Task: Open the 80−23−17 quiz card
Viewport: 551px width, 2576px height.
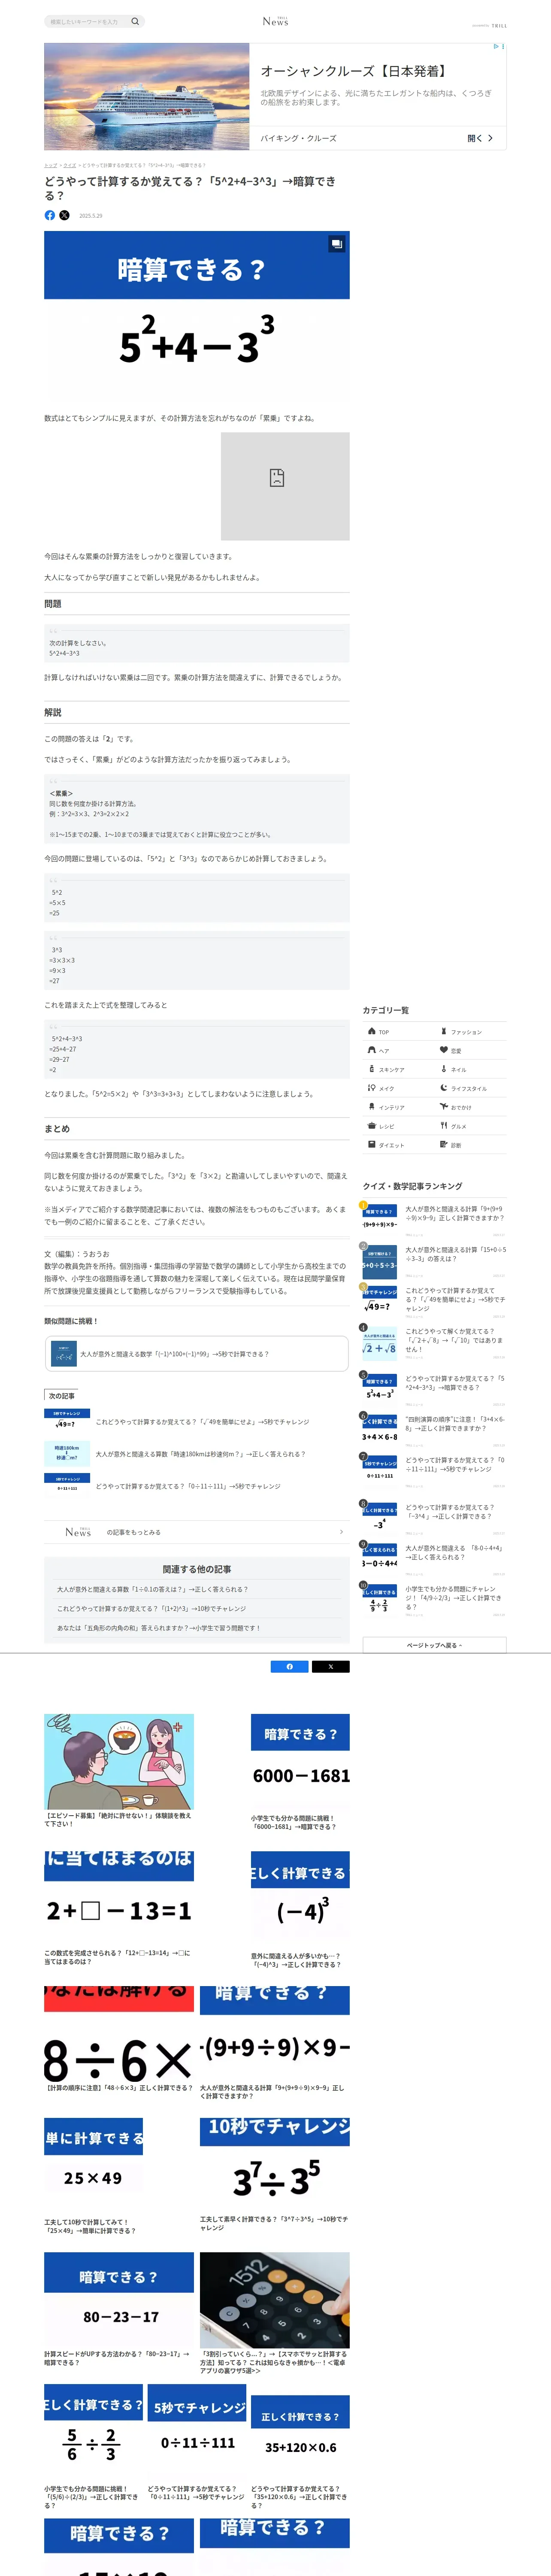Action: pos(119,2309)
